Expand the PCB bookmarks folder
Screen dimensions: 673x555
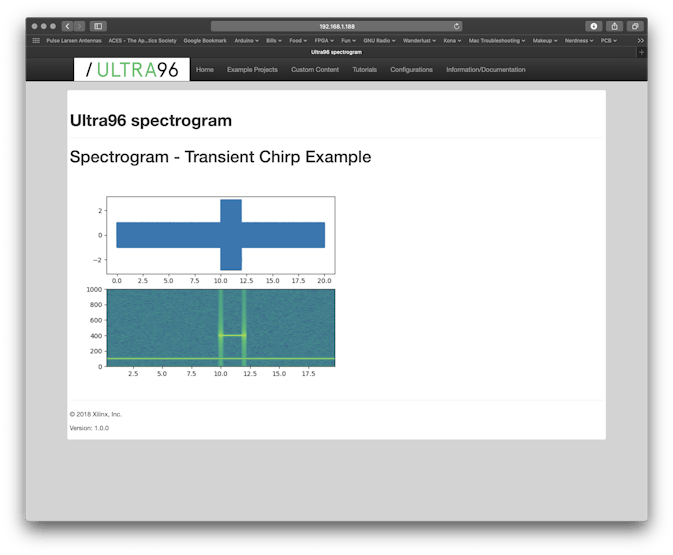click(x=609, y=40)
